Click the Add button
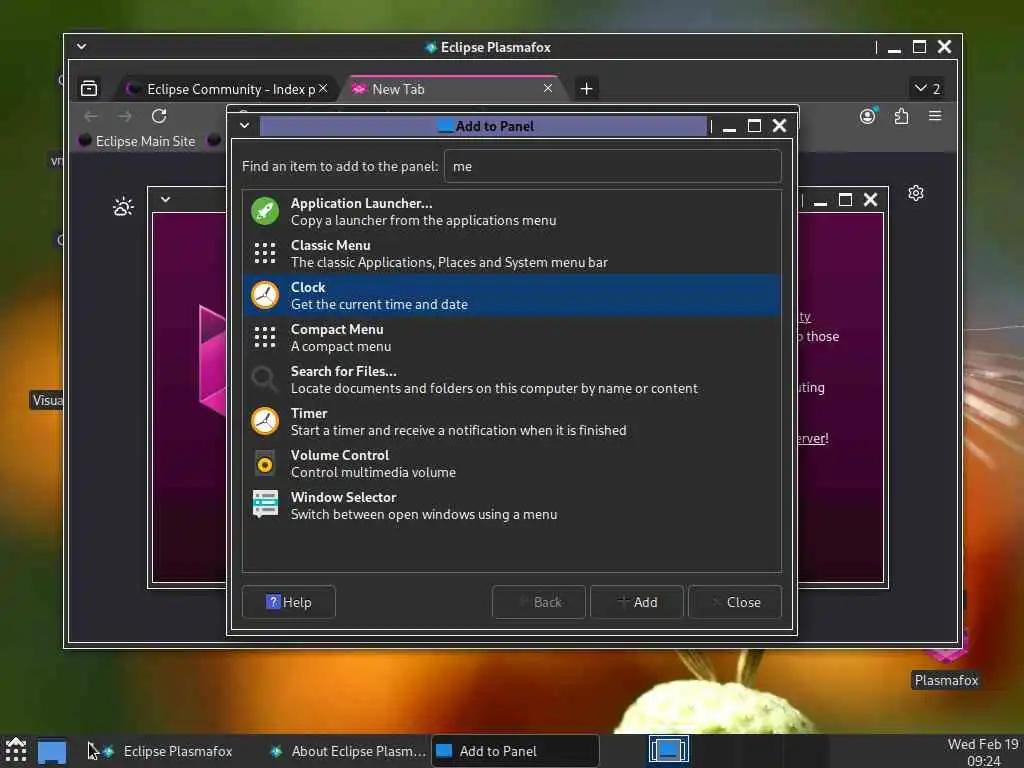1024x768 pixels. pyautogui.click(x=637, y=602)
